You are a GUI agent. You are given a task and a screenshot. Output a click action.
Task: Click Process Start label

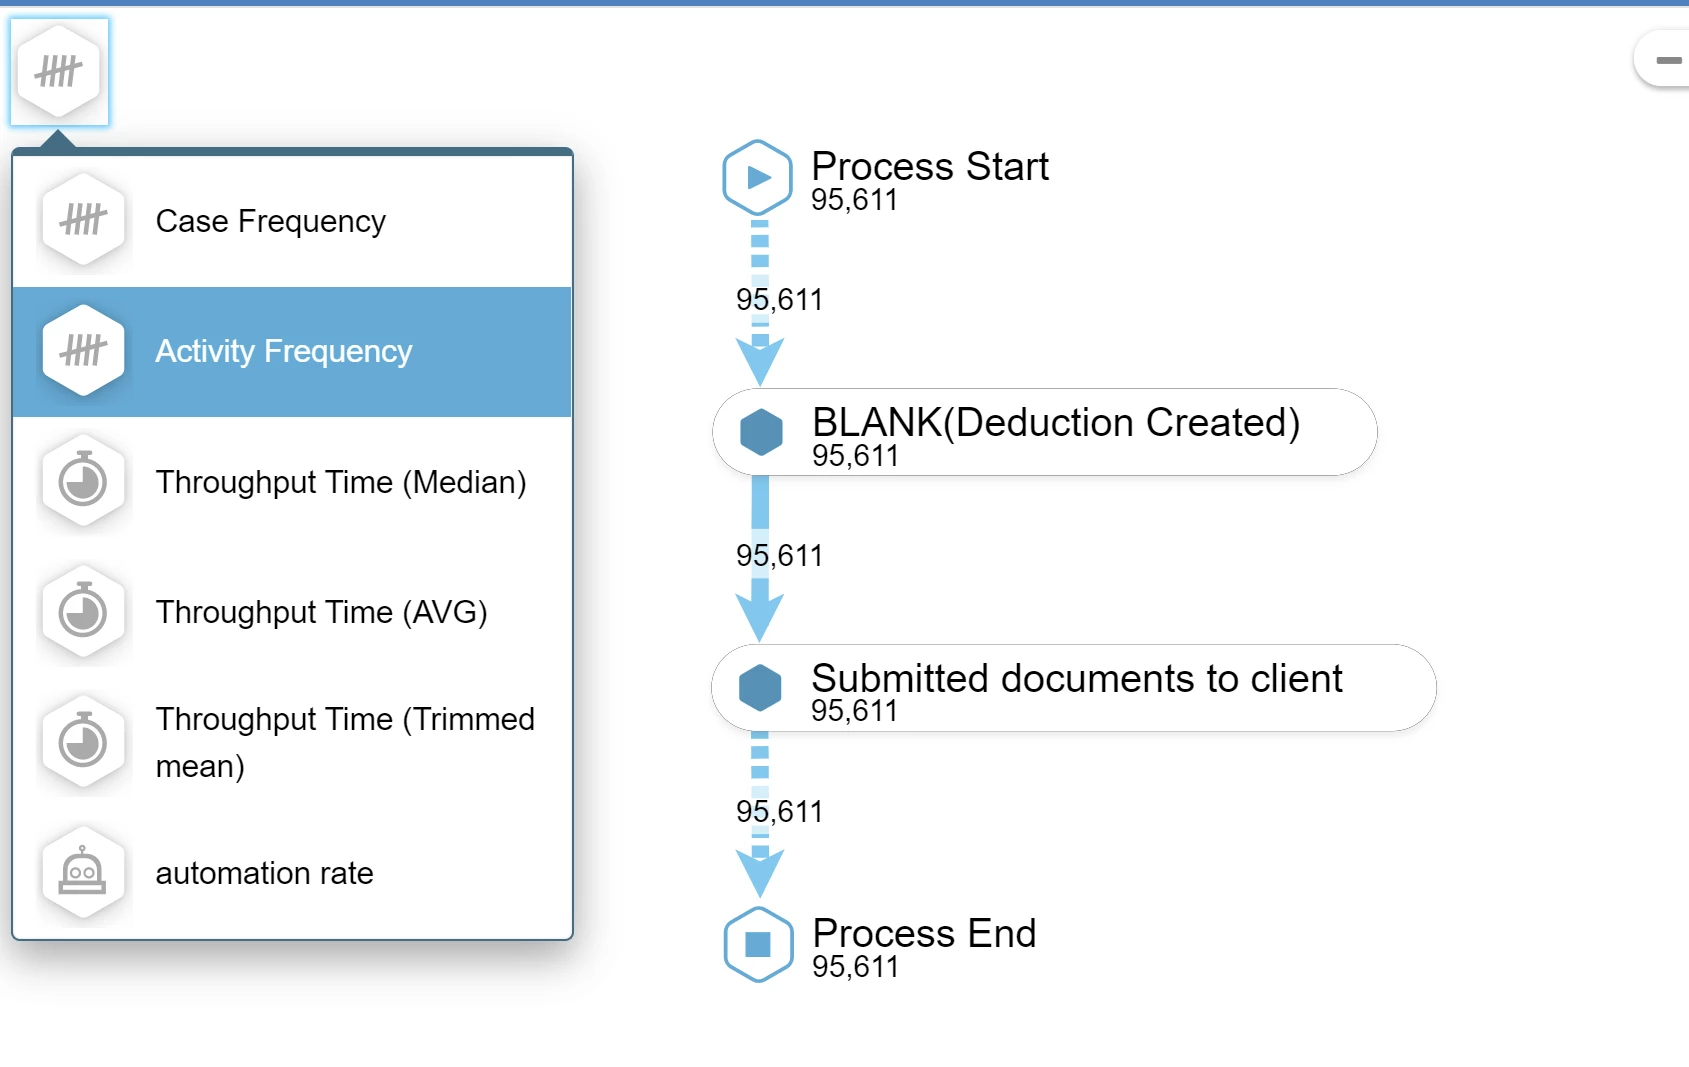click(929, 167)
